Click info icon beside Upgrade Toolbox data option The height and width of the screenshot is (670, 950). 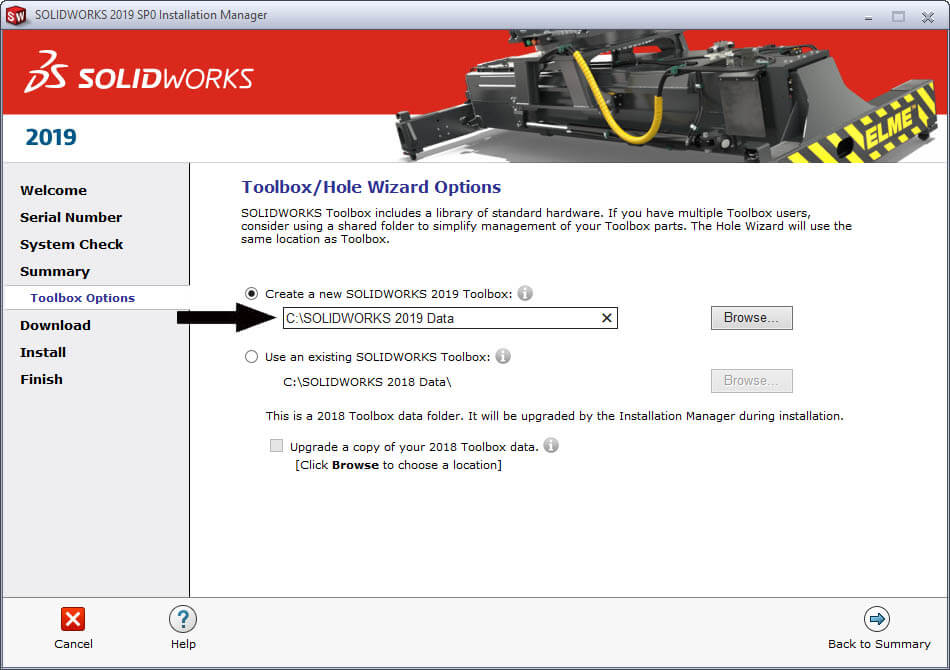[550, 446]
